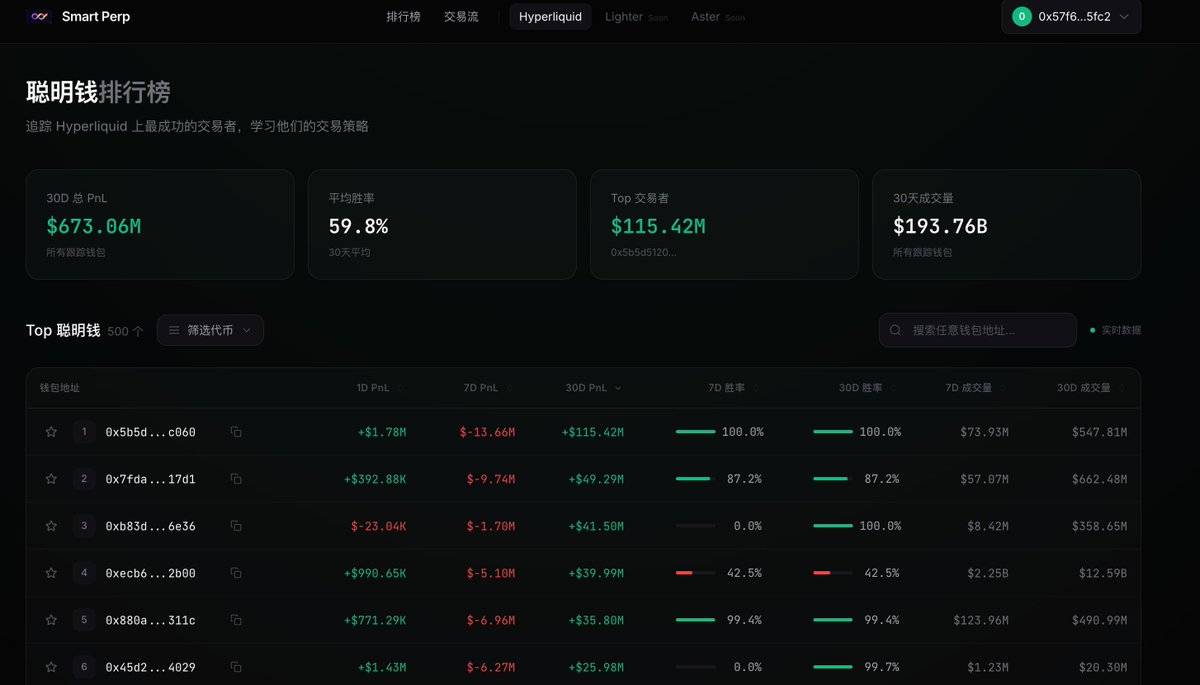Sort by 1D PnL column
Viewport: 1200px width, 685px height.
(x=379, y=388)
